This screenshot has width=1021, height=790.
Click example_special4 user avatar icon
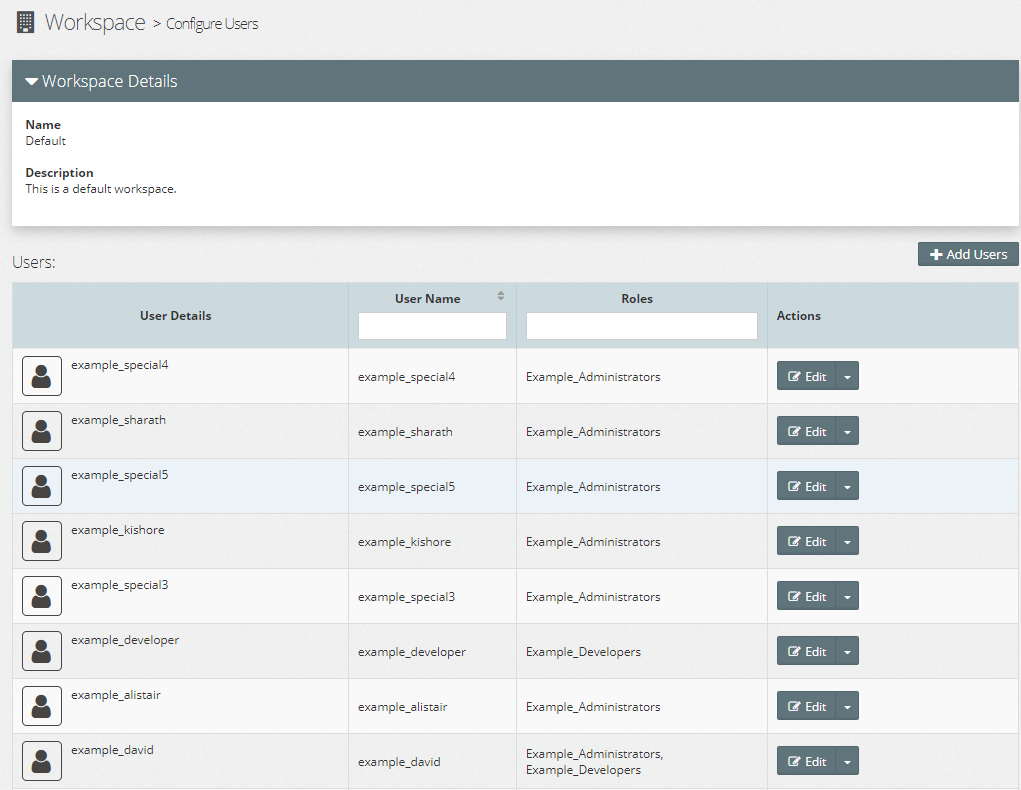point(42,376)
